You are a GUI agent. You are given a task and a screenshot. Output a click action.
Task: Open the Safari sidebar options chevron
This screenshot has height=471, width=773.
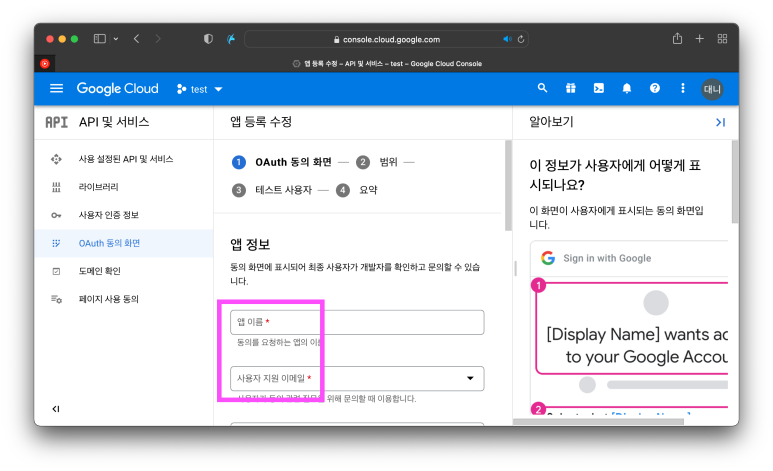coord(116,39)
